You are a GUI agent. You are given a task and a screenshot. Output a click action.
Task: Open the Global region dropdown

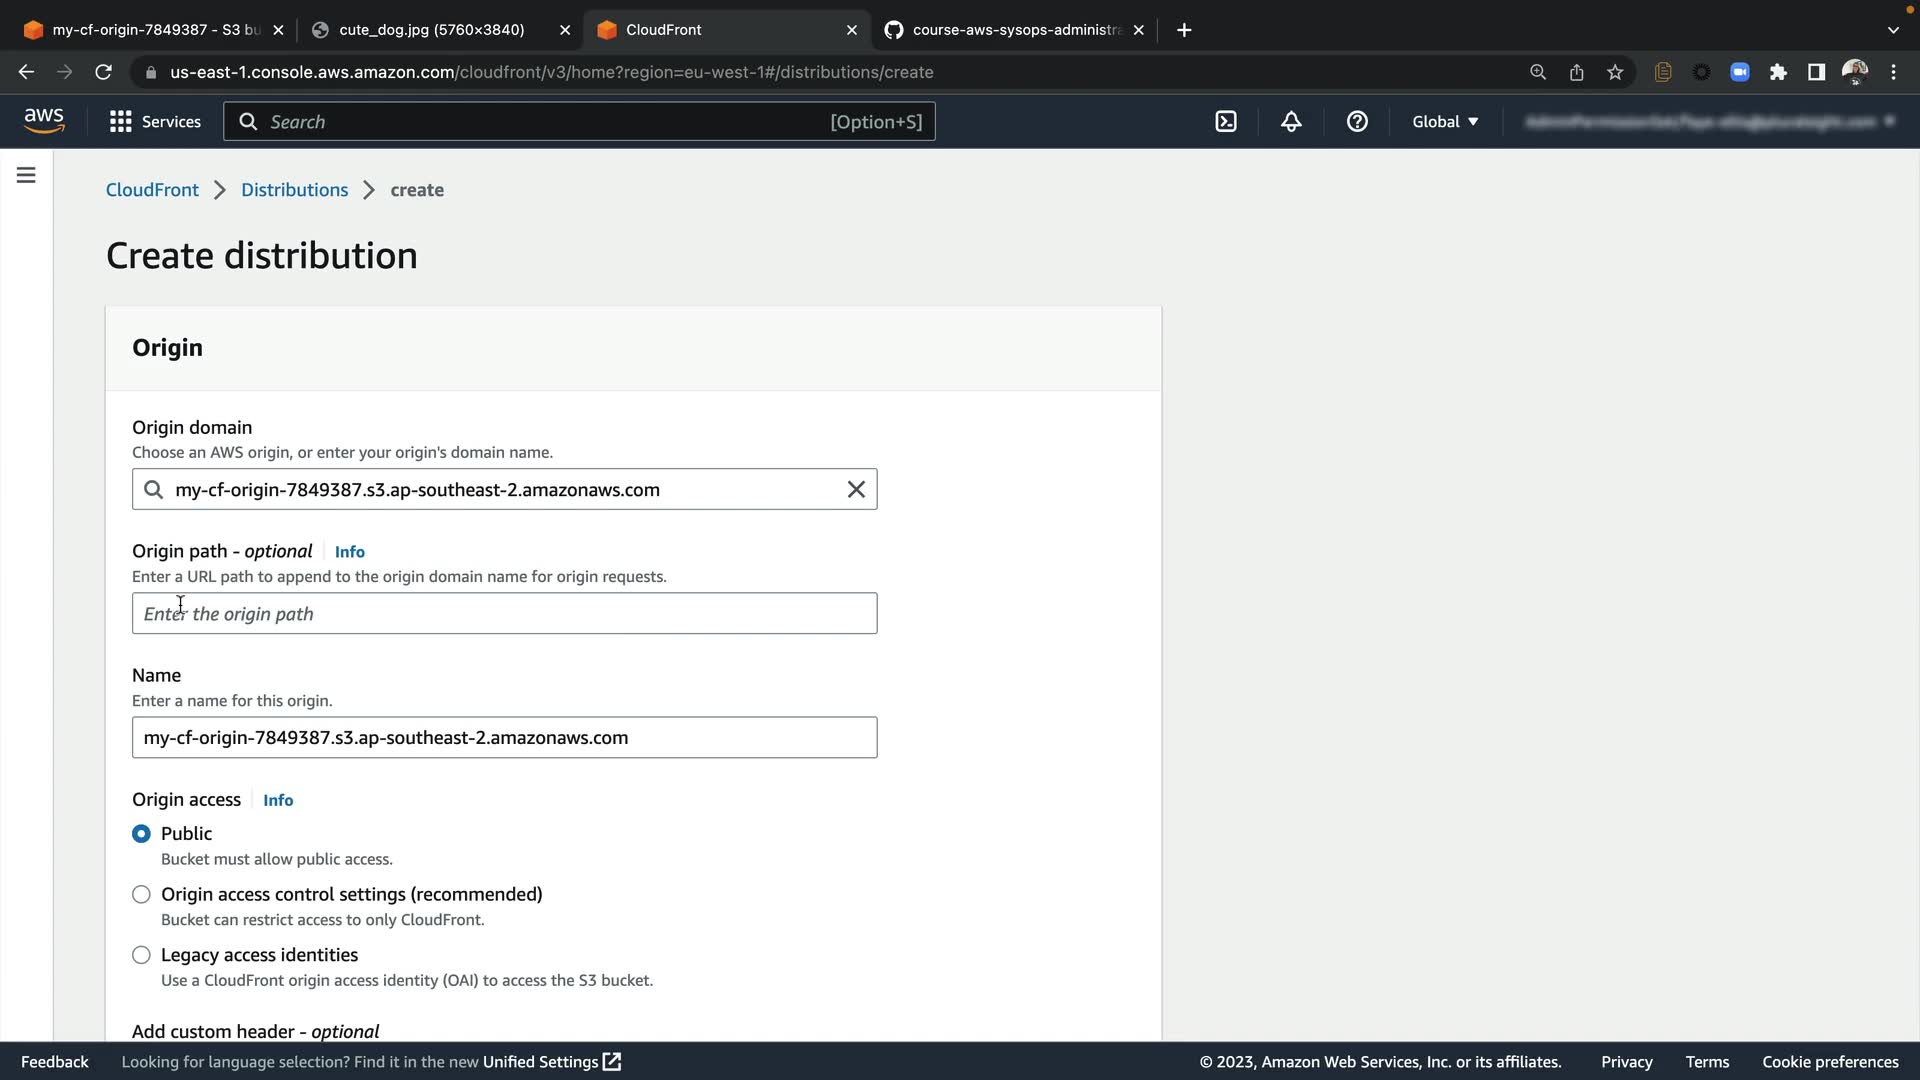1445,122
